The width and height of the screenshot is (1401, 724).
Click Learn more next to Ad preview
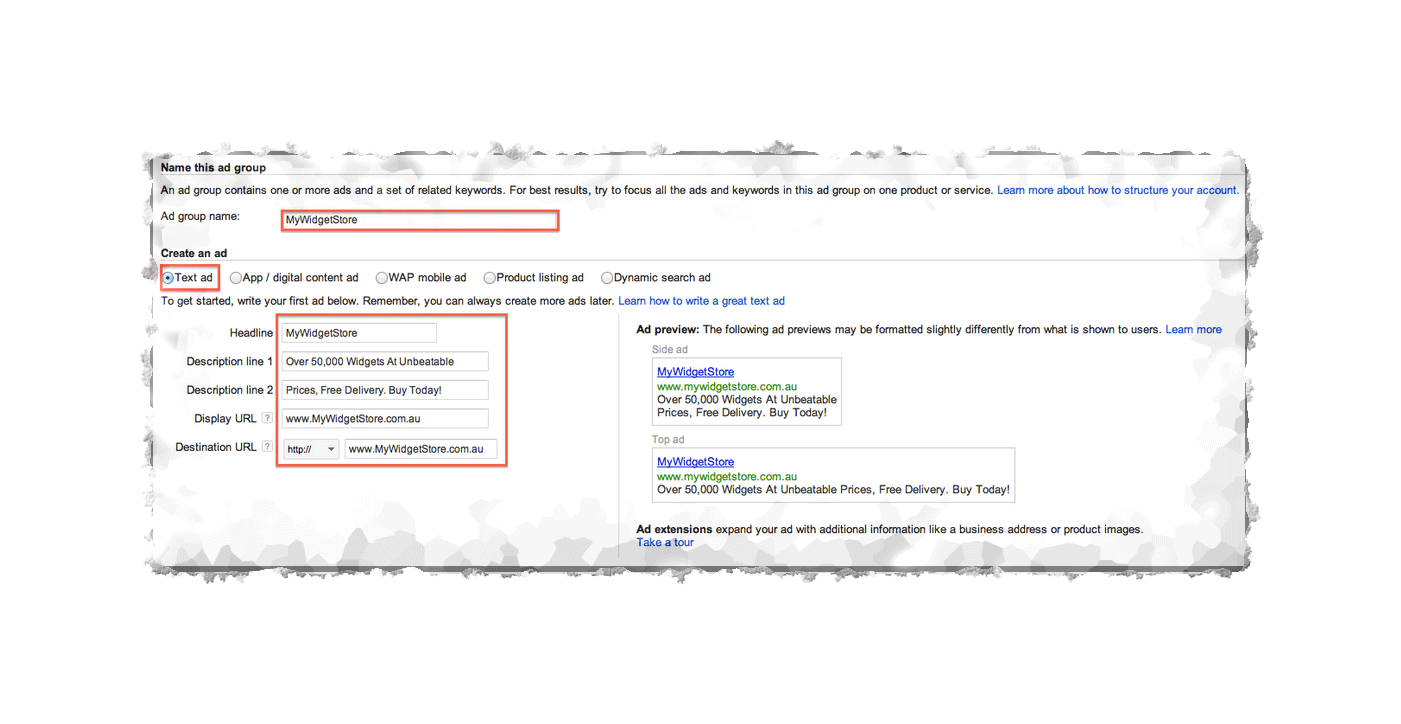1193,330
